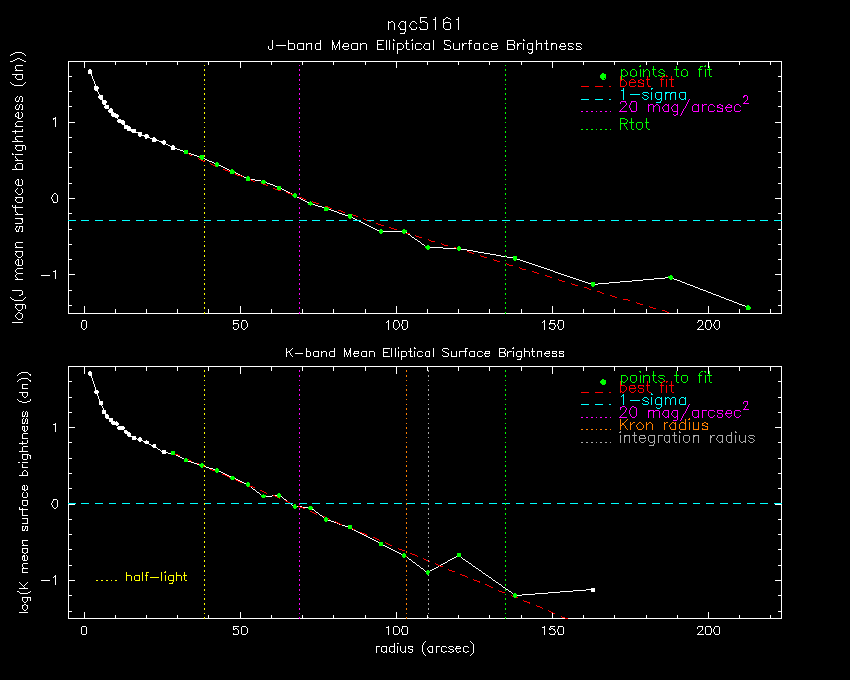Pick the final white data point in K-band plot
This screenshot has height=680, width=850.
coord(593,590)
